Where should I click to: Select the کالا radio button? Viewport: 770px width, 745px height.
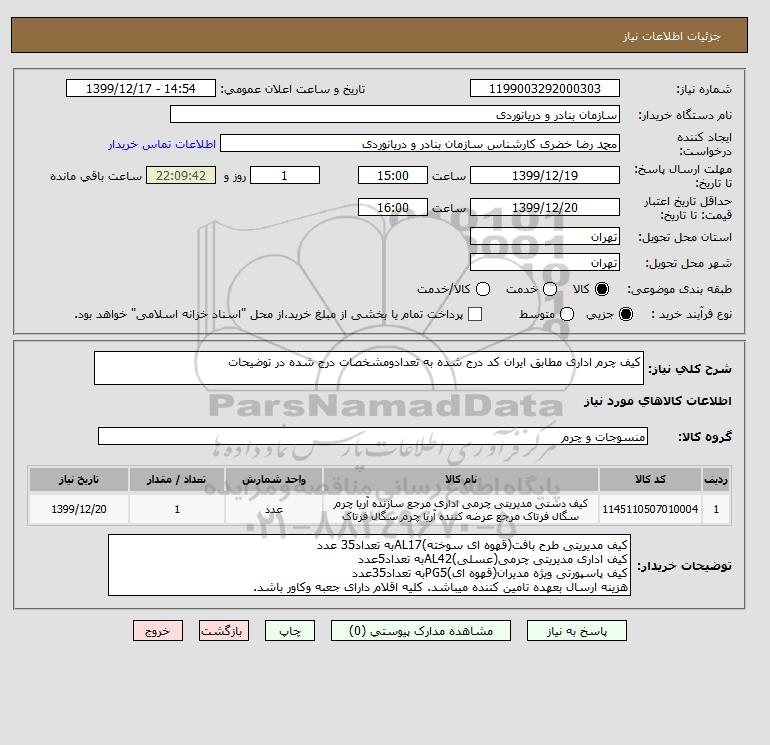pos(602,289)
